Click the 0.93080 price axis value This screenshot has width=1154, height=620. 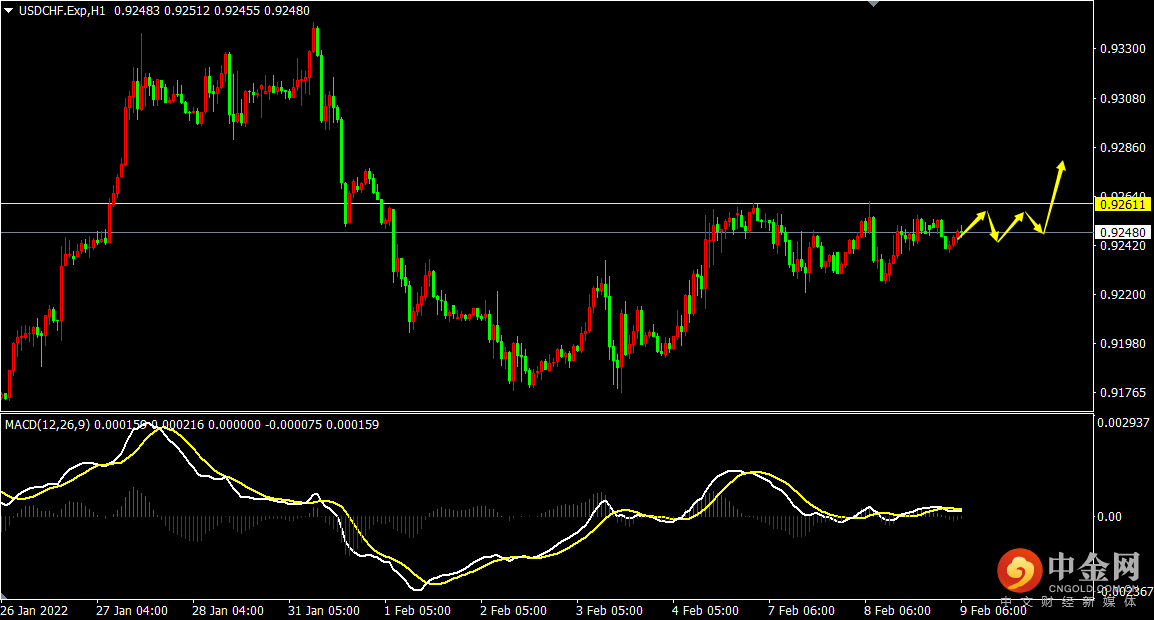(1122, 99)
